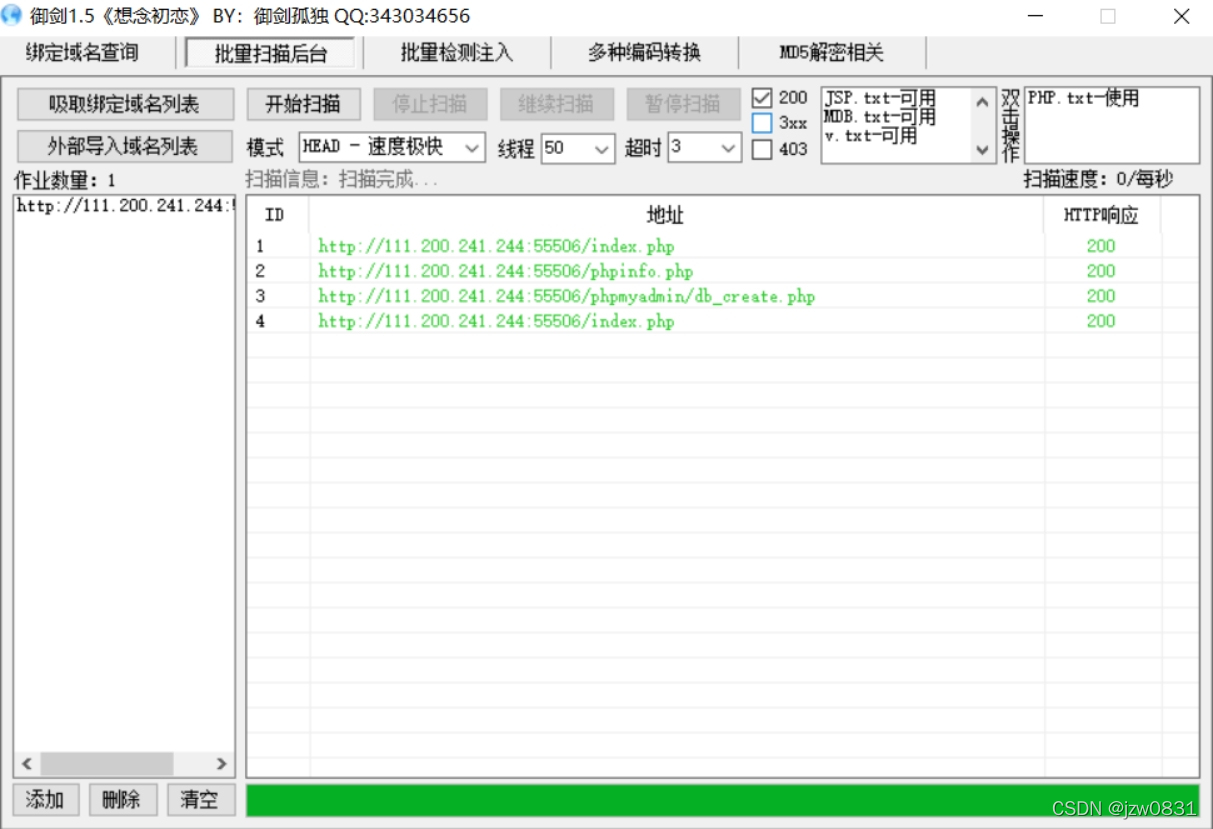
Task: Click the right arrow of the horizontal scrollbar
Action: pyautogui.click(x=223, y=762)
